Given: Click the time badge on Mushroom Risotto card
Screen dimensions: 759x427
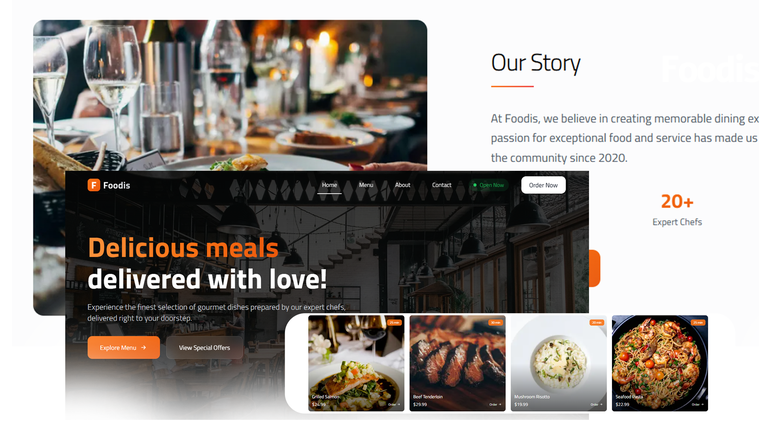Looking at the screenshot, I should click(597, 322).
